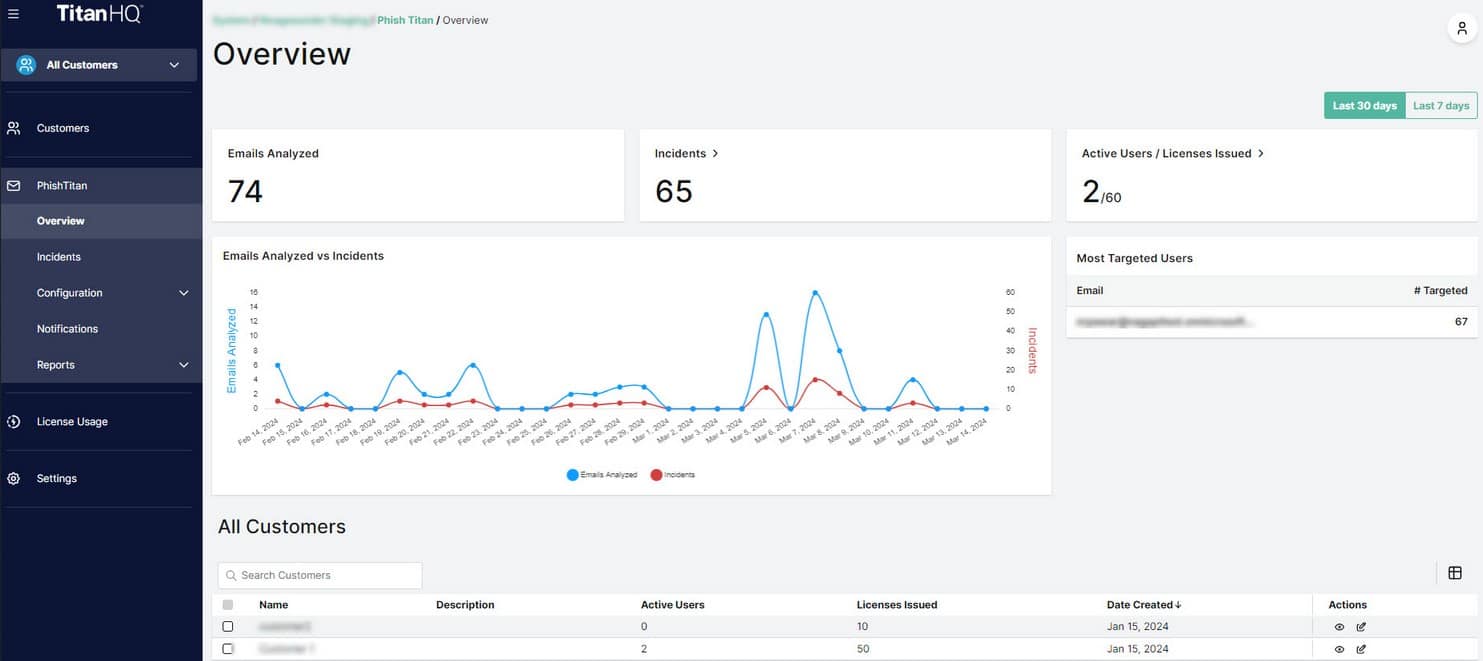This screenshot has width=1483, height=661.
Task: Expand the Reports submenu chevron
Action: pos(183,365)
